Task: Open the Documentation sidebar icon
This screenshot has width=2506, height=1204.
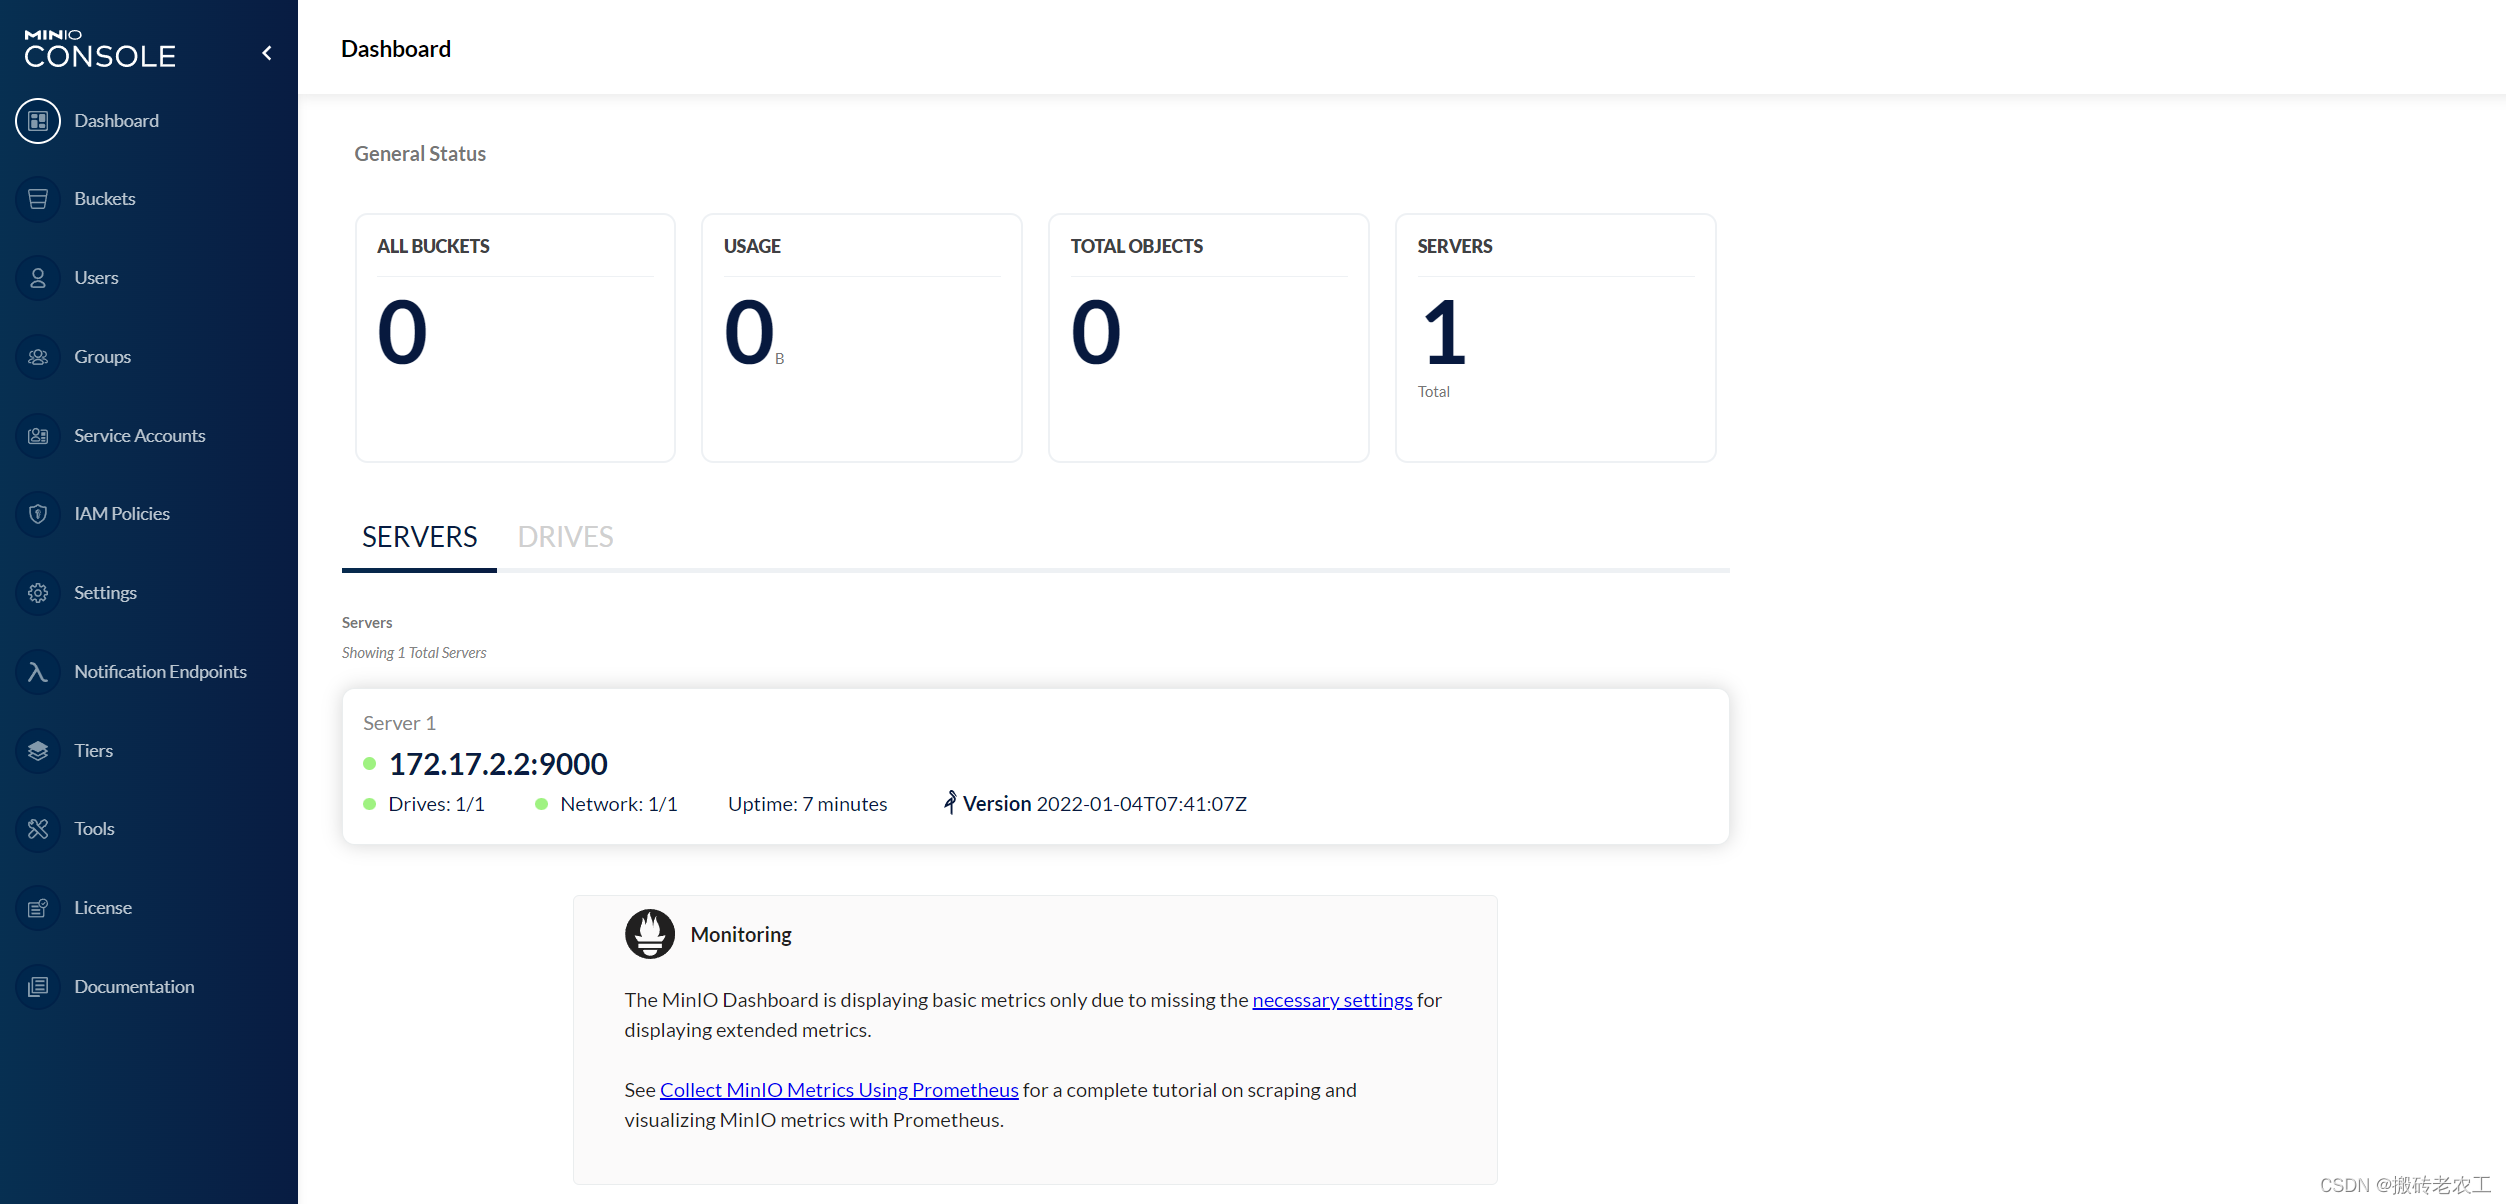Action: pos(38,987)
